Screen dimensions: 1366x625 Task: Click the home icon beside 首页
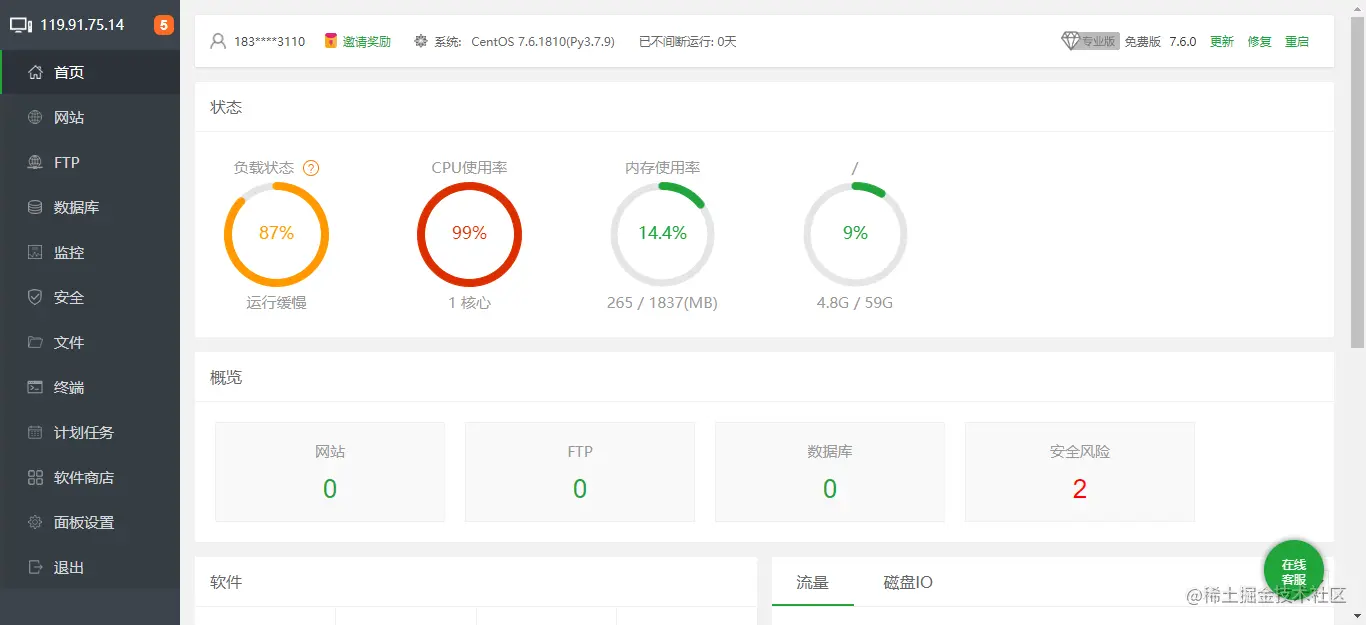click(x=35, y=72)
